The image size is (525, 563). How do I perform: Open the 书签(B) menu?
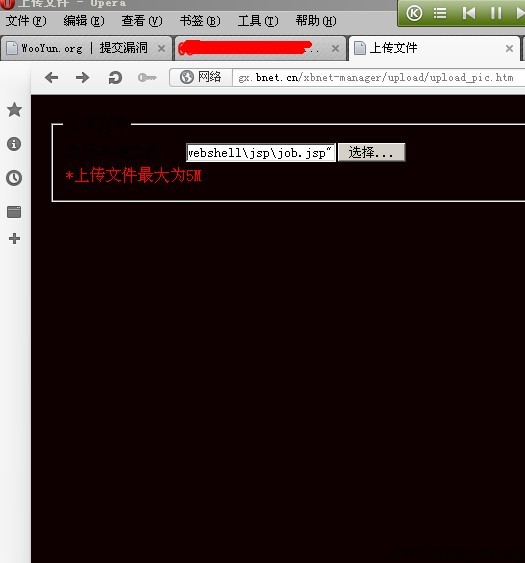(200, 21)
